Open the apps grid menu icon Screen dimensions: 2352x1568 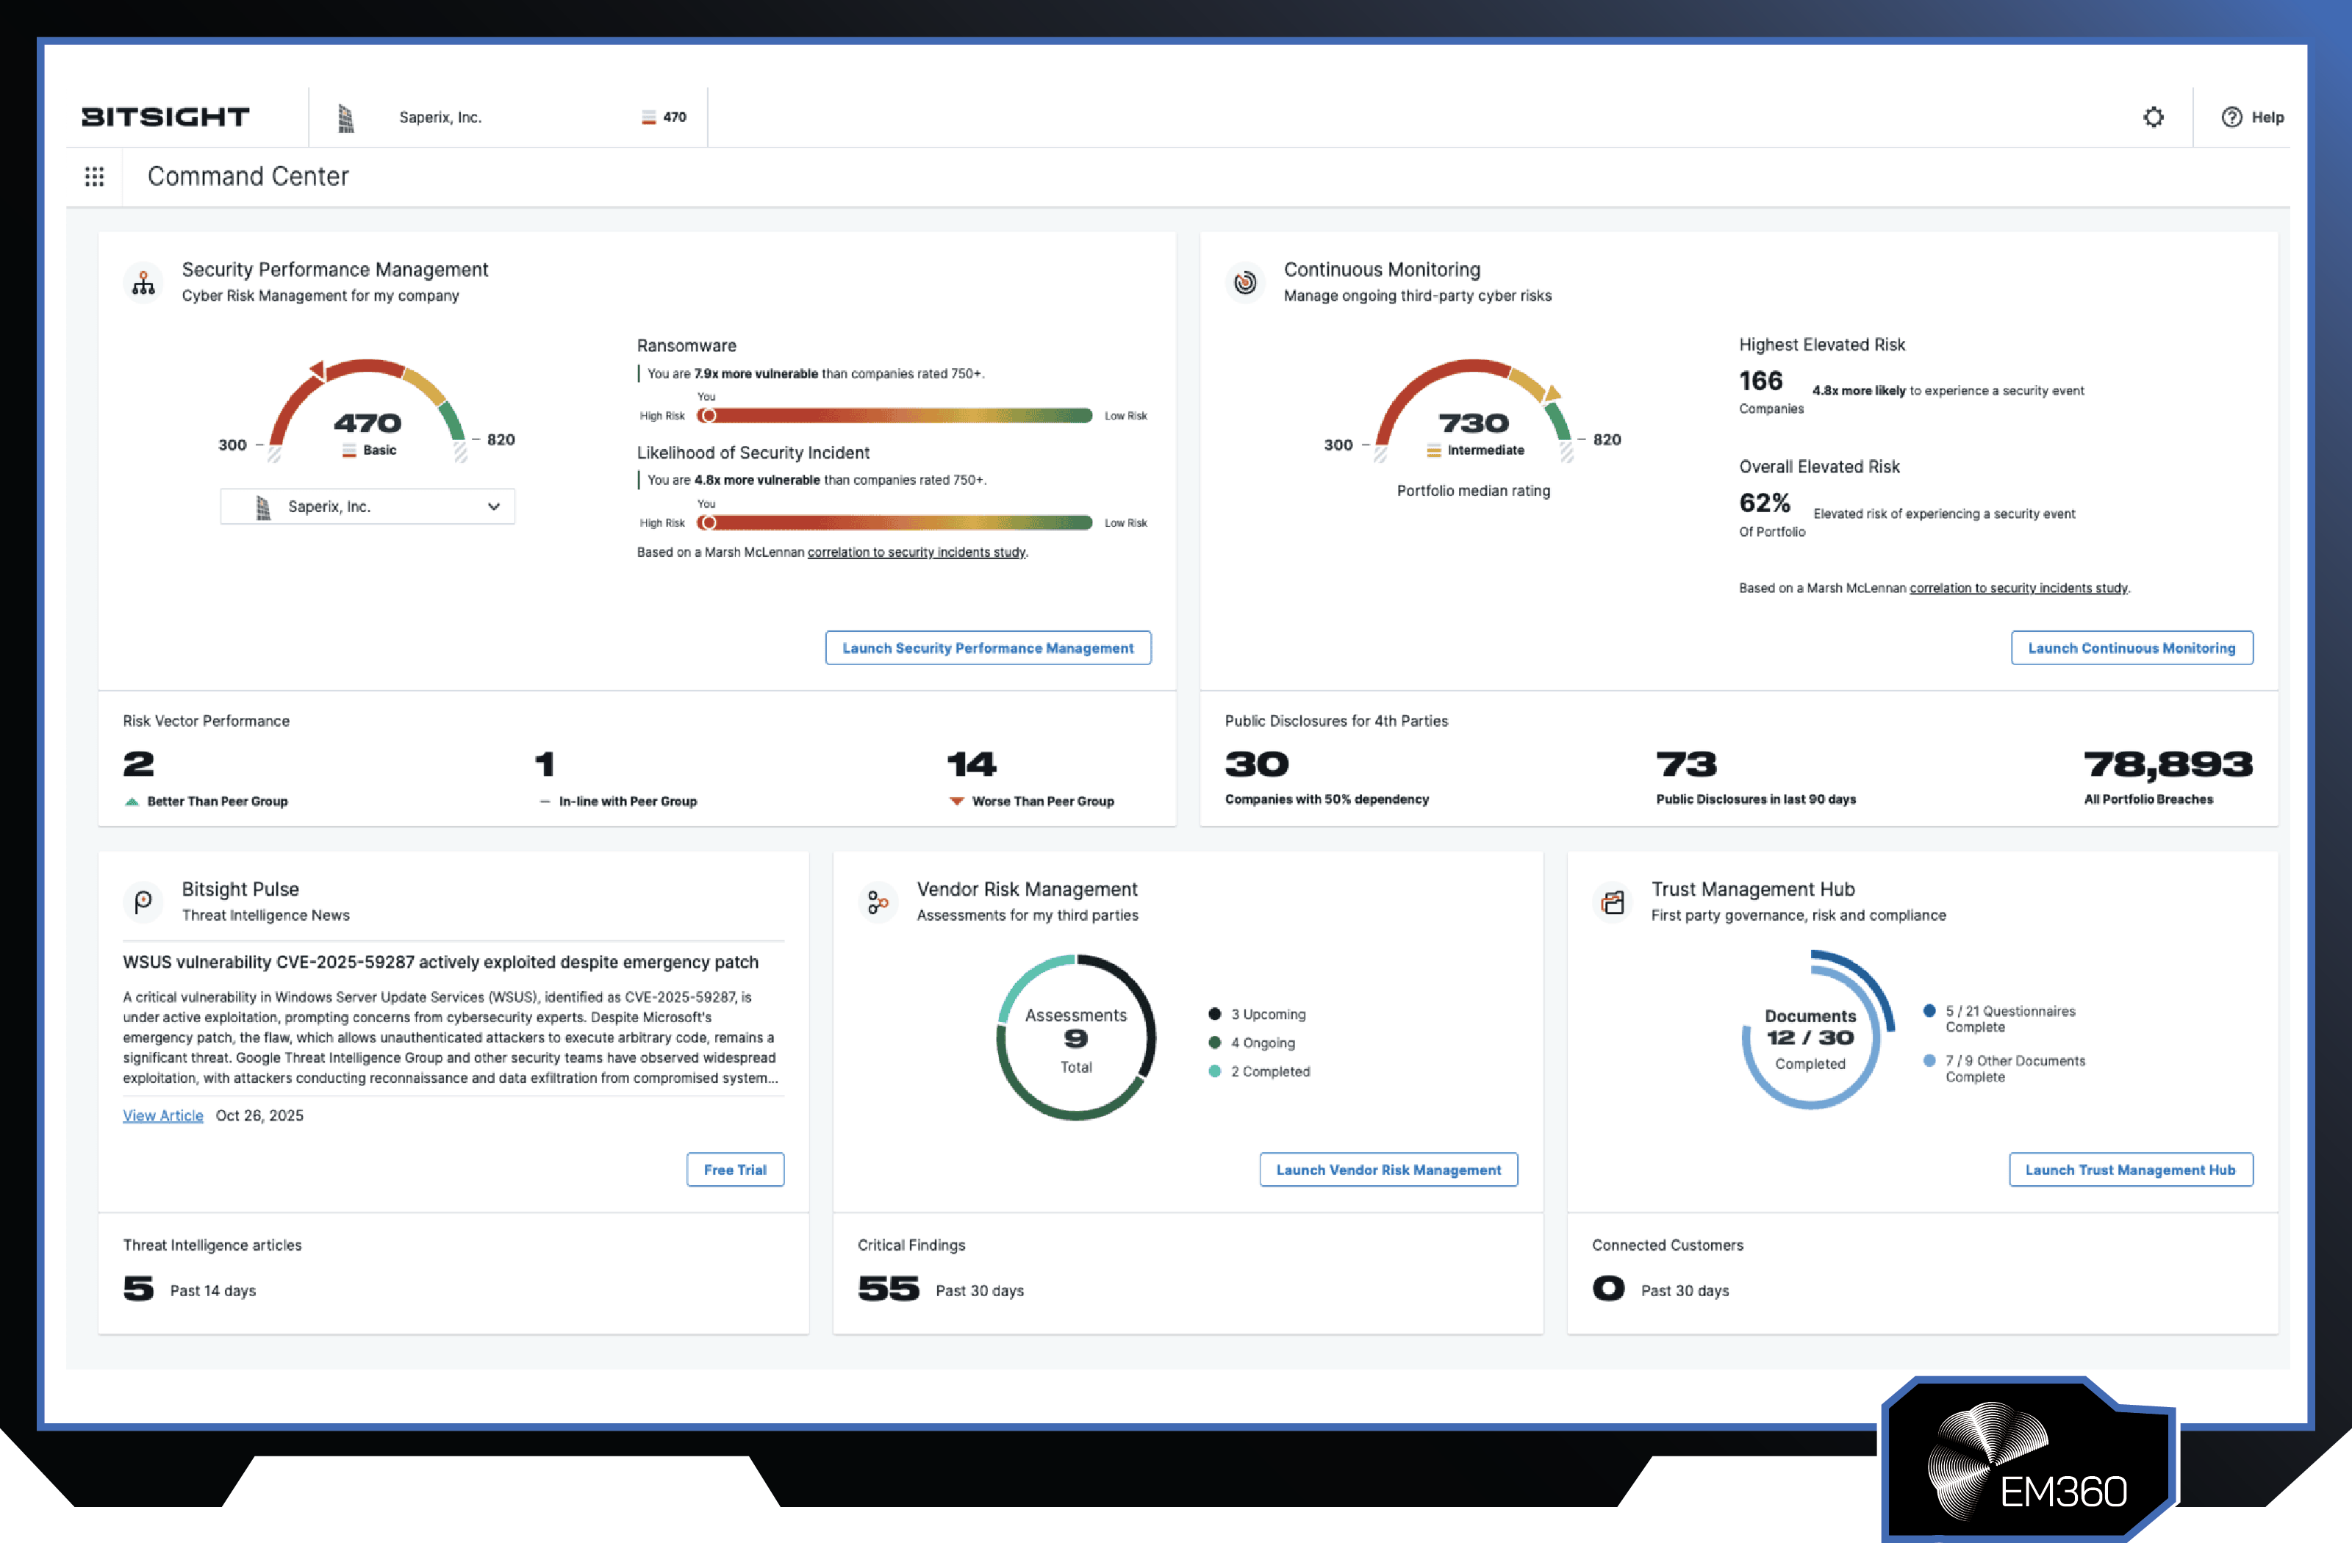[x=94, y=177]
